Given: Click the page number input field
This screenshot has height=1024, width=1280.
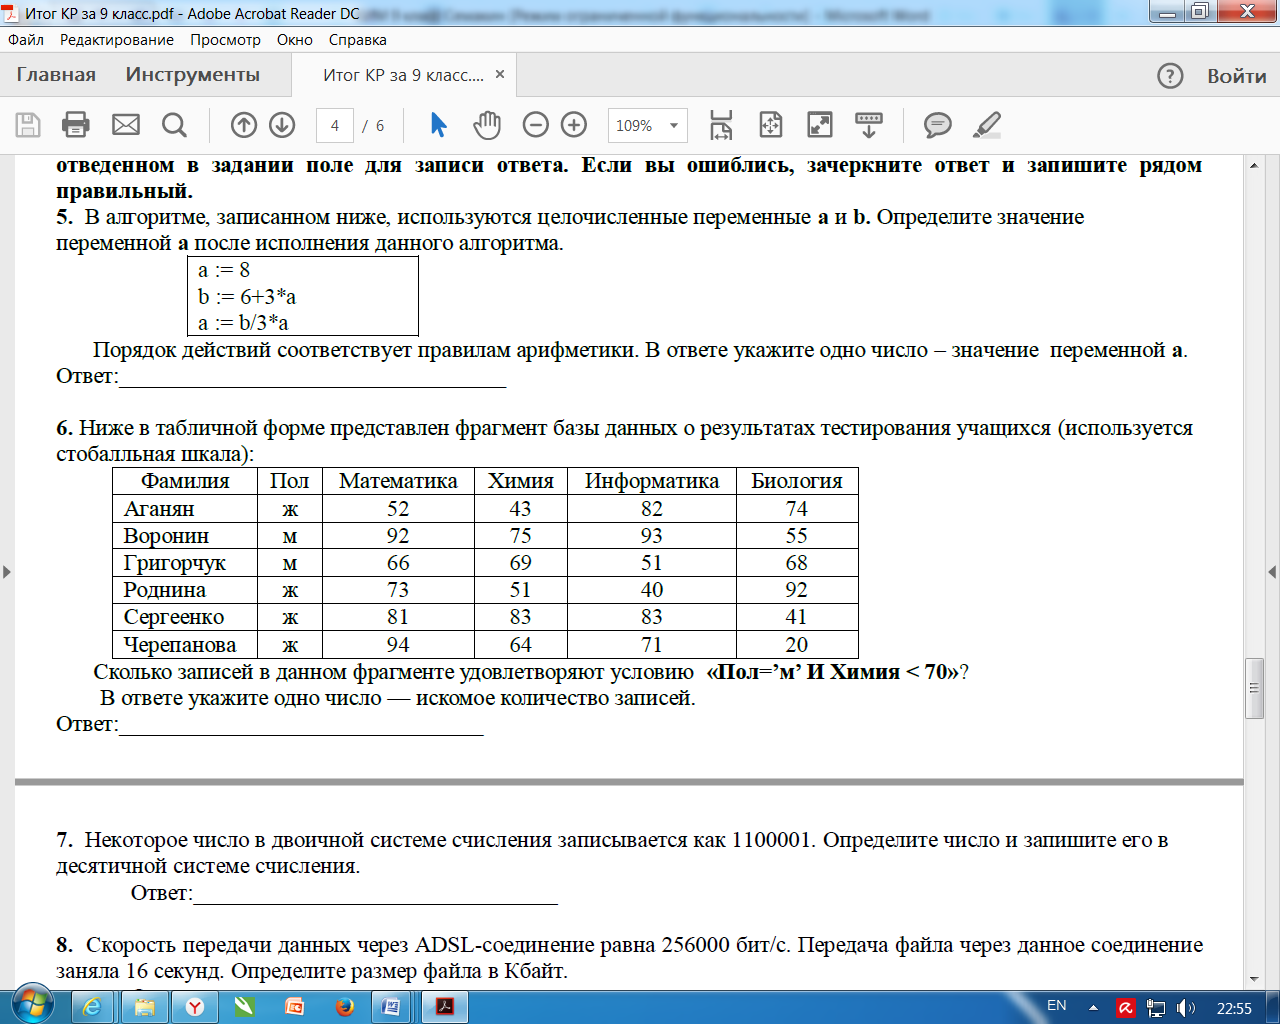Looking at the screenshot, I should tap(335, 125).
